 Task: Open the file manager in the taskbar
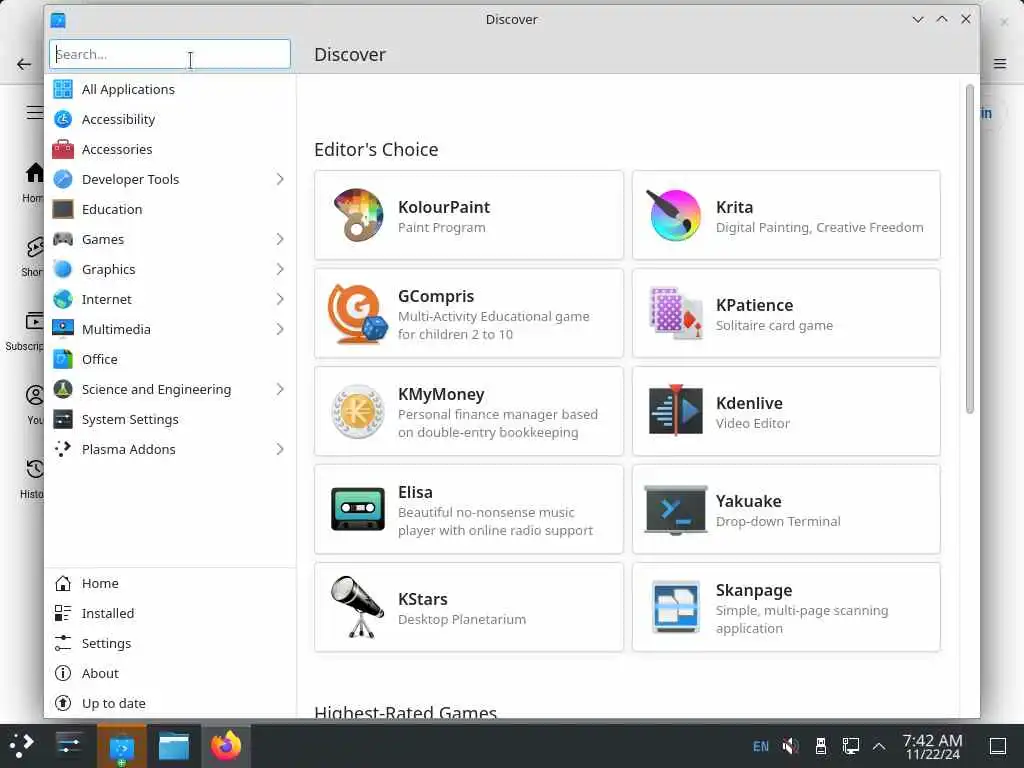coord(174,746)
